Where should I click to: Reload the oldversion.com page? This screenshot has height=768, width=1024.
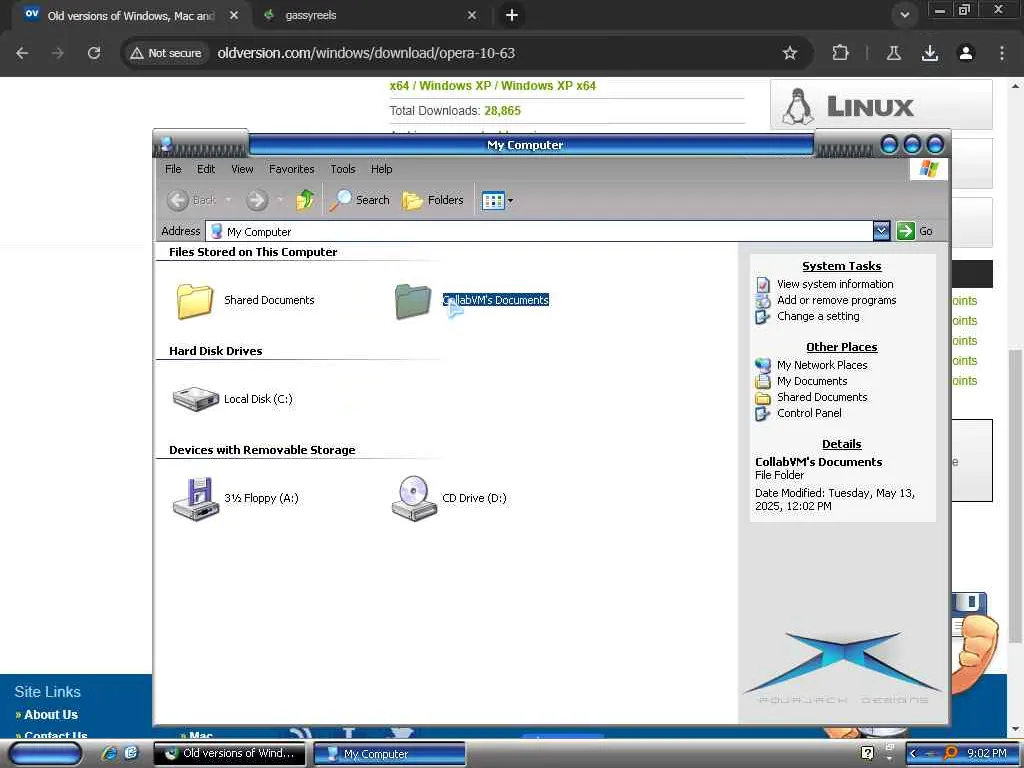94,53
